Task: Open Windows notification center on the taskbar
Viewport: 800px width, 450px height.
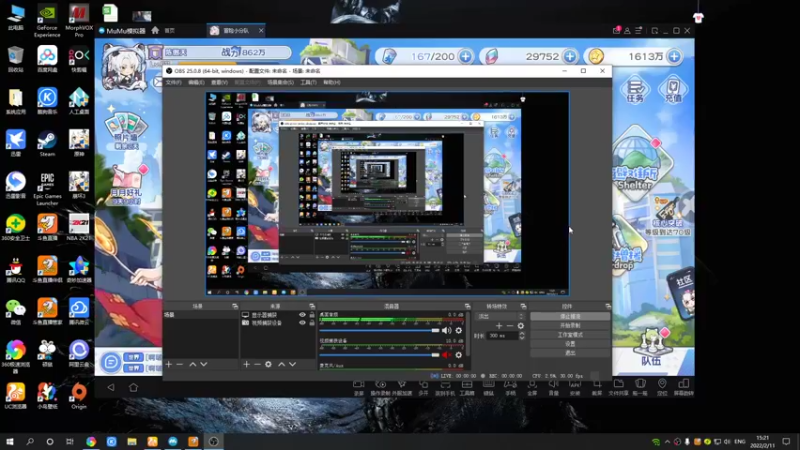Action: (x=786, y=441)
